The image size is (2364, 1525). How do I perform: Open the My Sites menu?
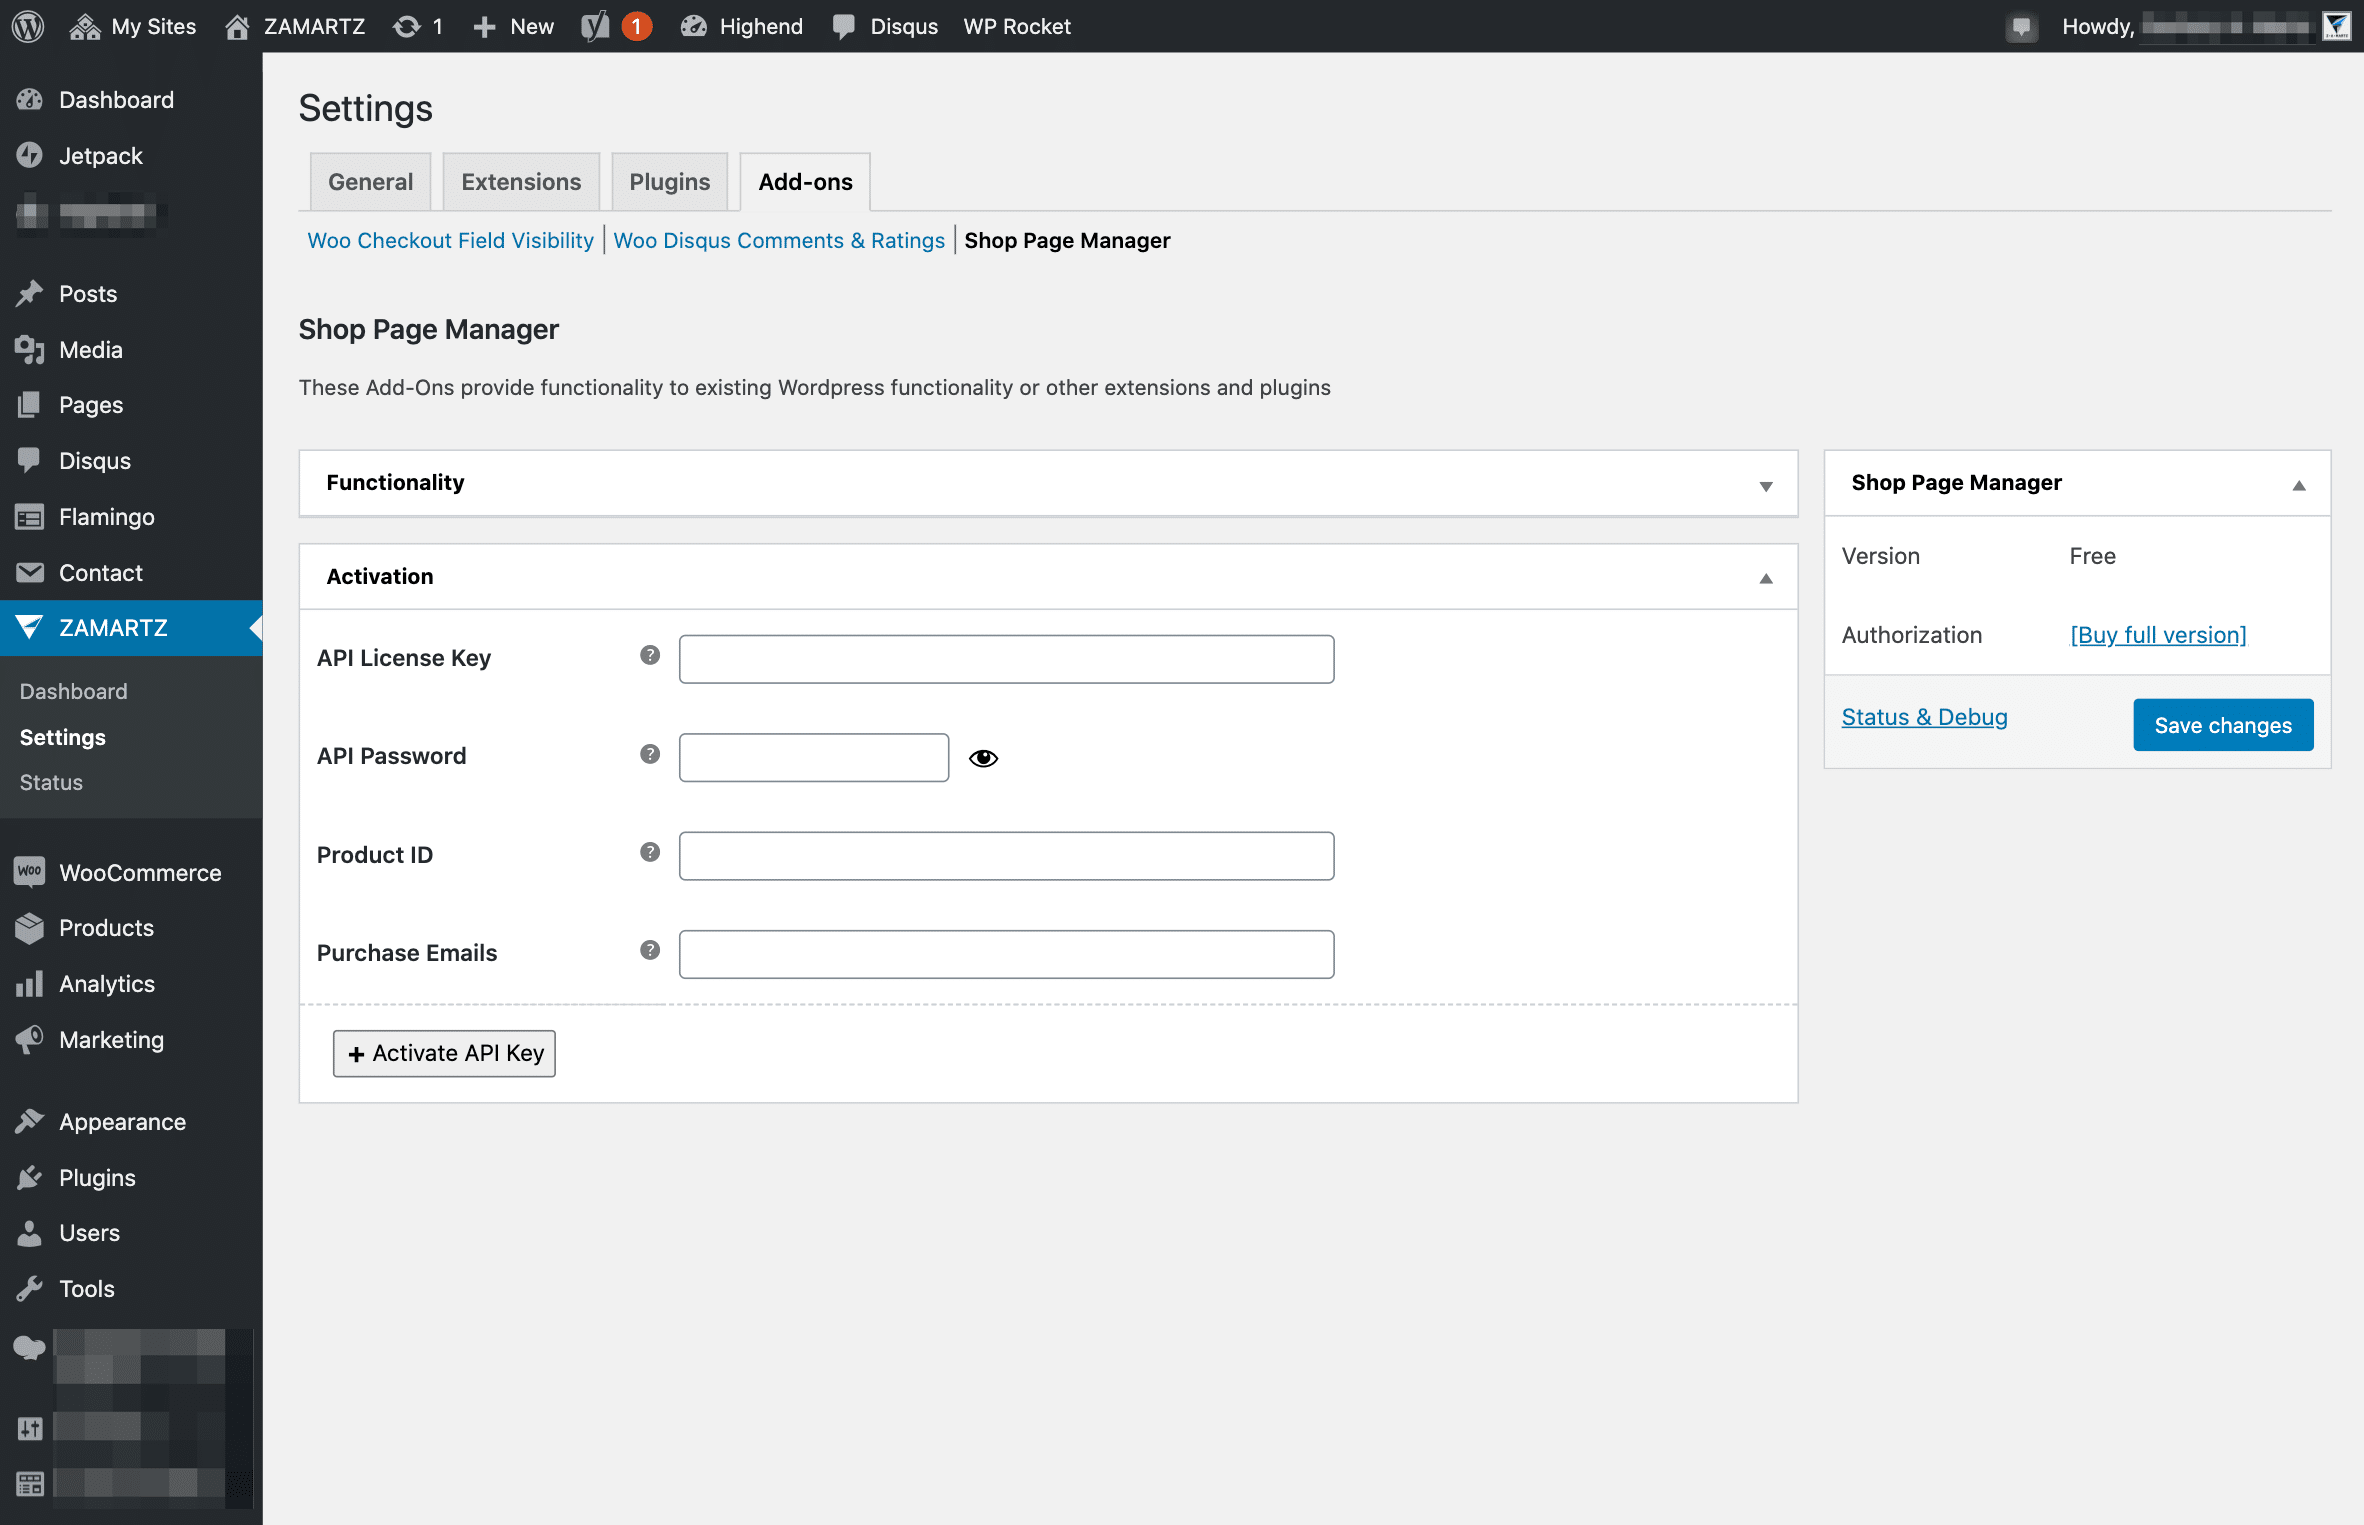pyautogui.click(x=131, y=26)
